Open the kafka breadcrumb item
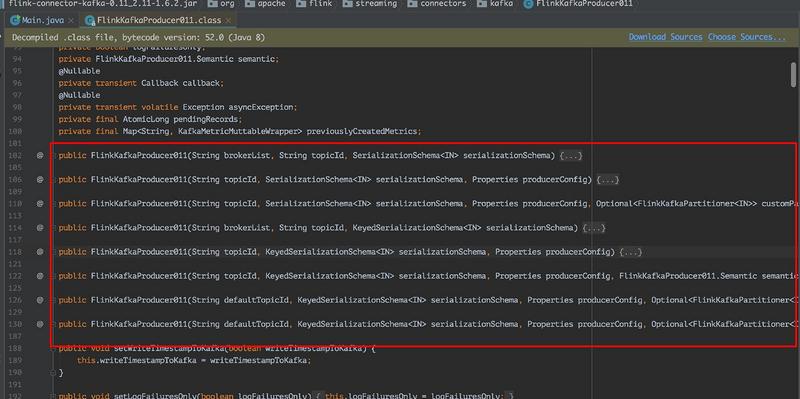800x399 pixels. (502, 4)
